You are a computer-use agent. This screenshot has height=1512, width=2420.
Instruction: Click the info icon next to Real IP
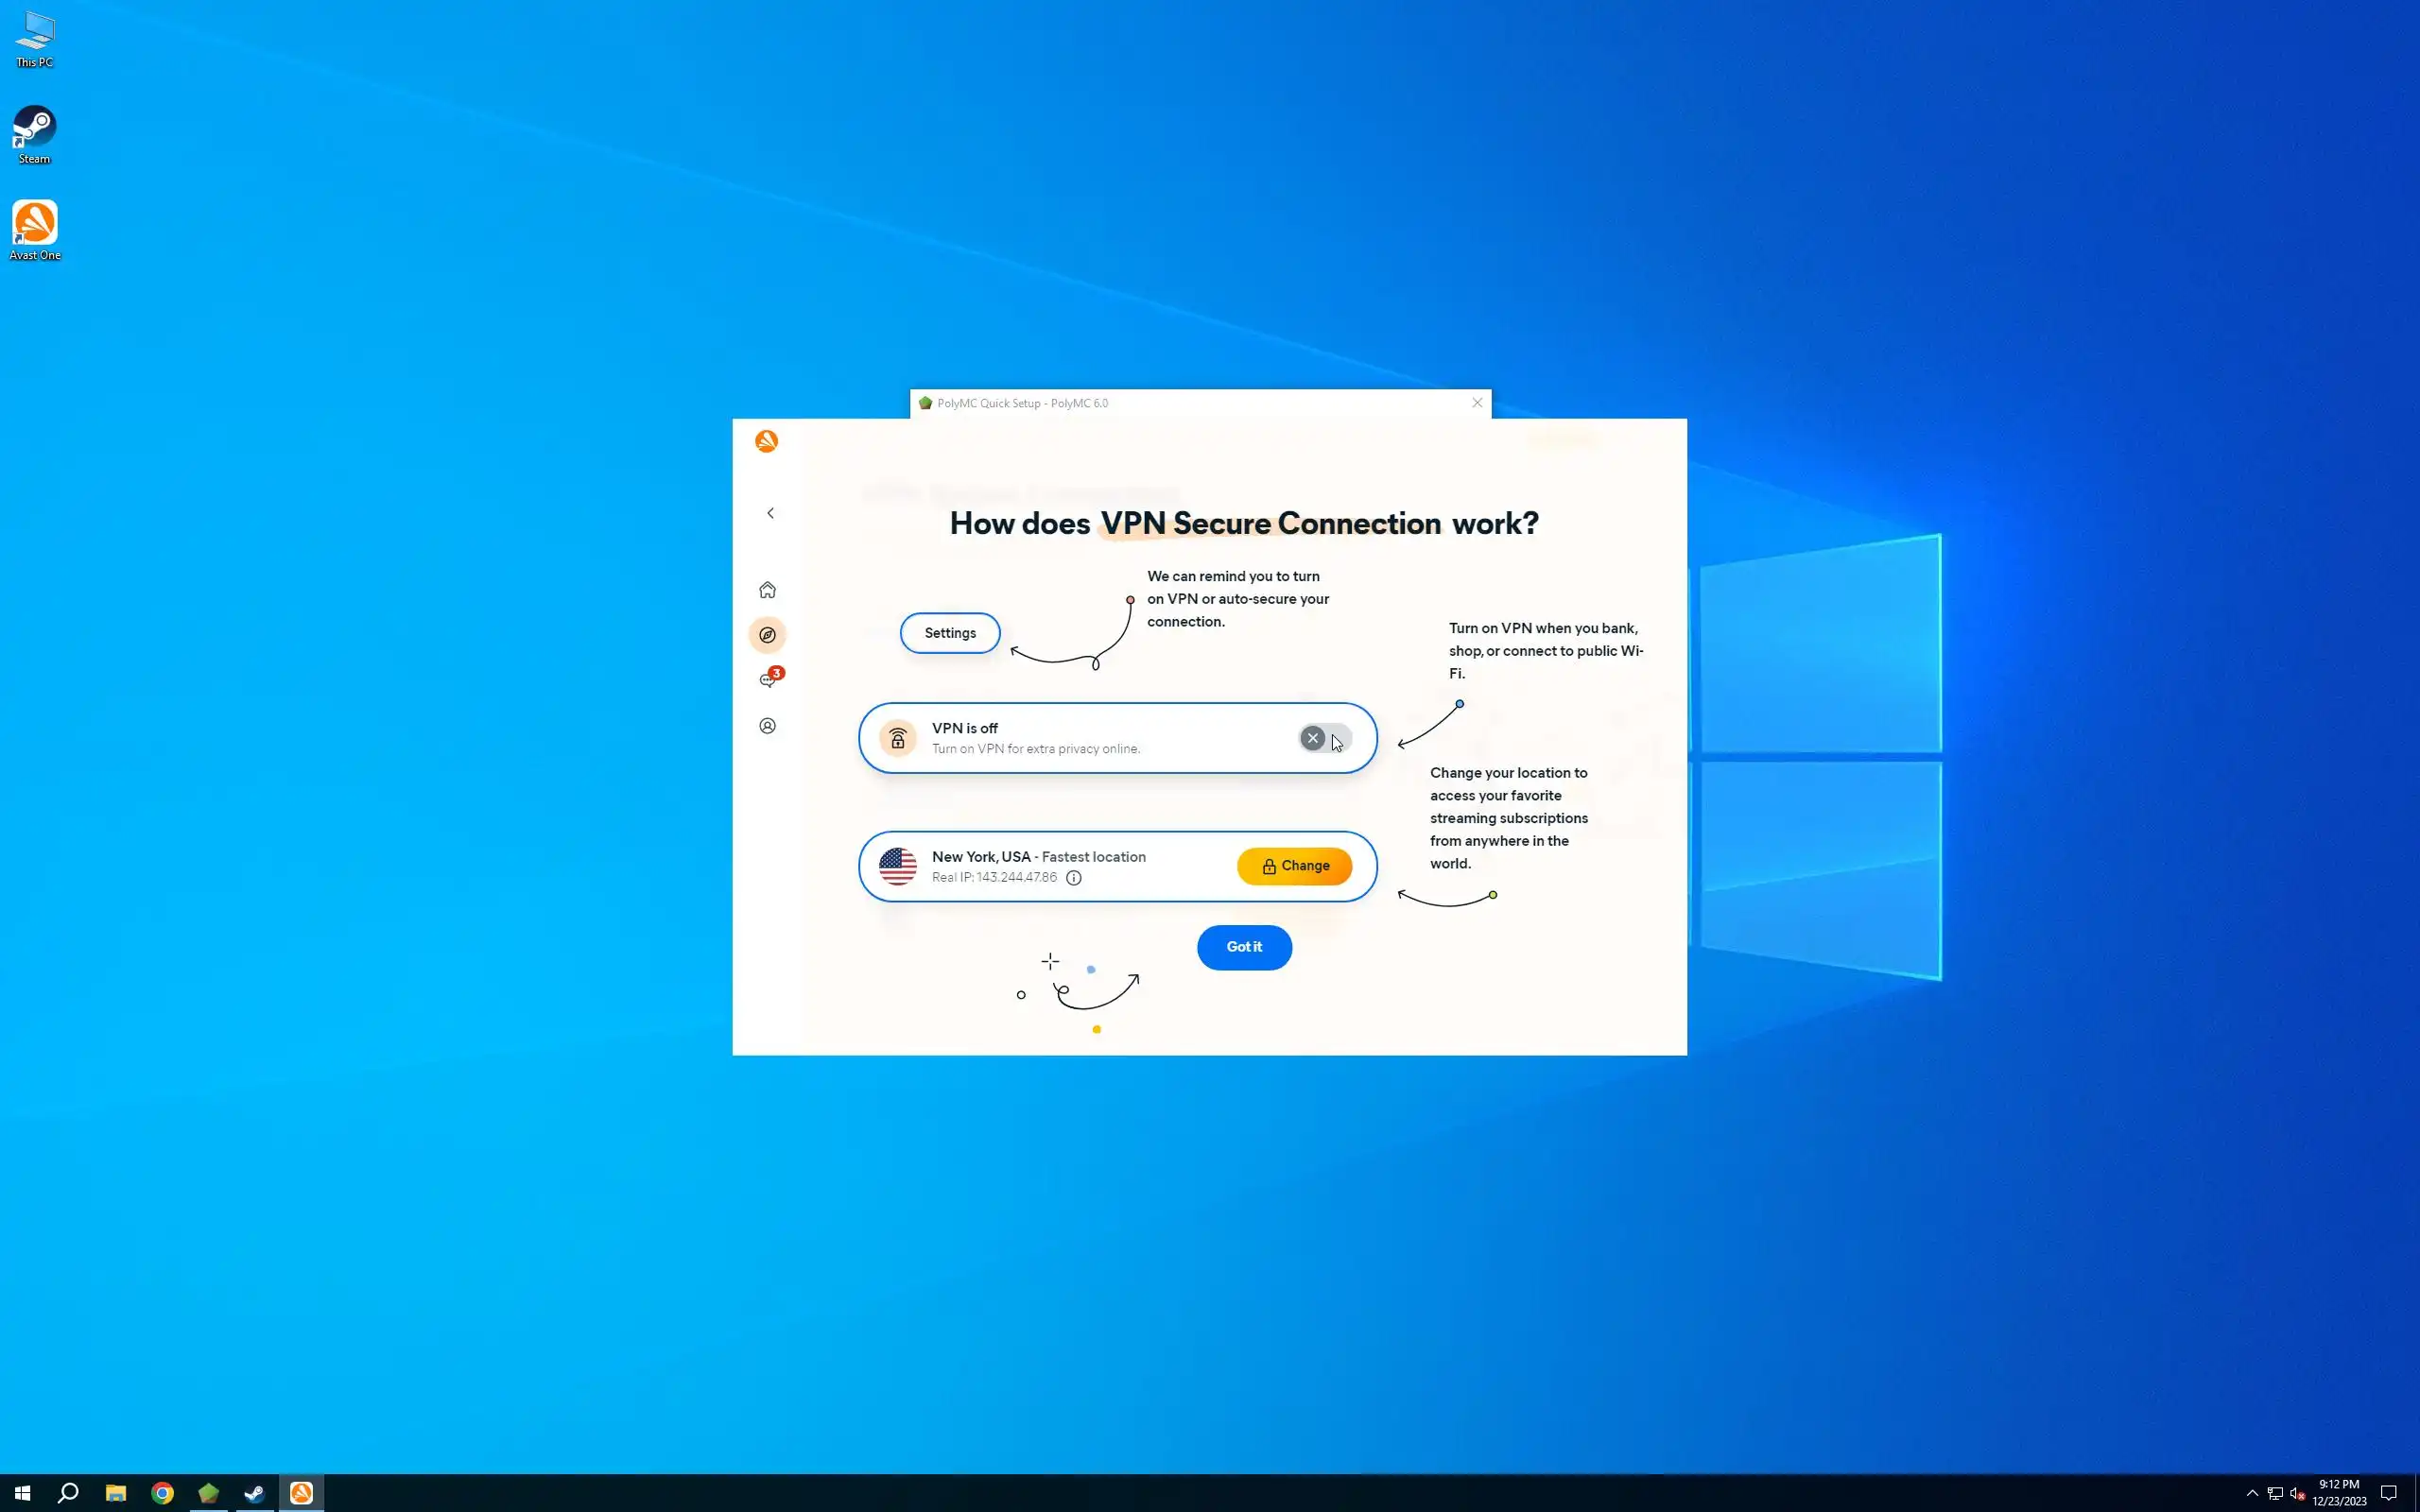(x=1073, y=878)
